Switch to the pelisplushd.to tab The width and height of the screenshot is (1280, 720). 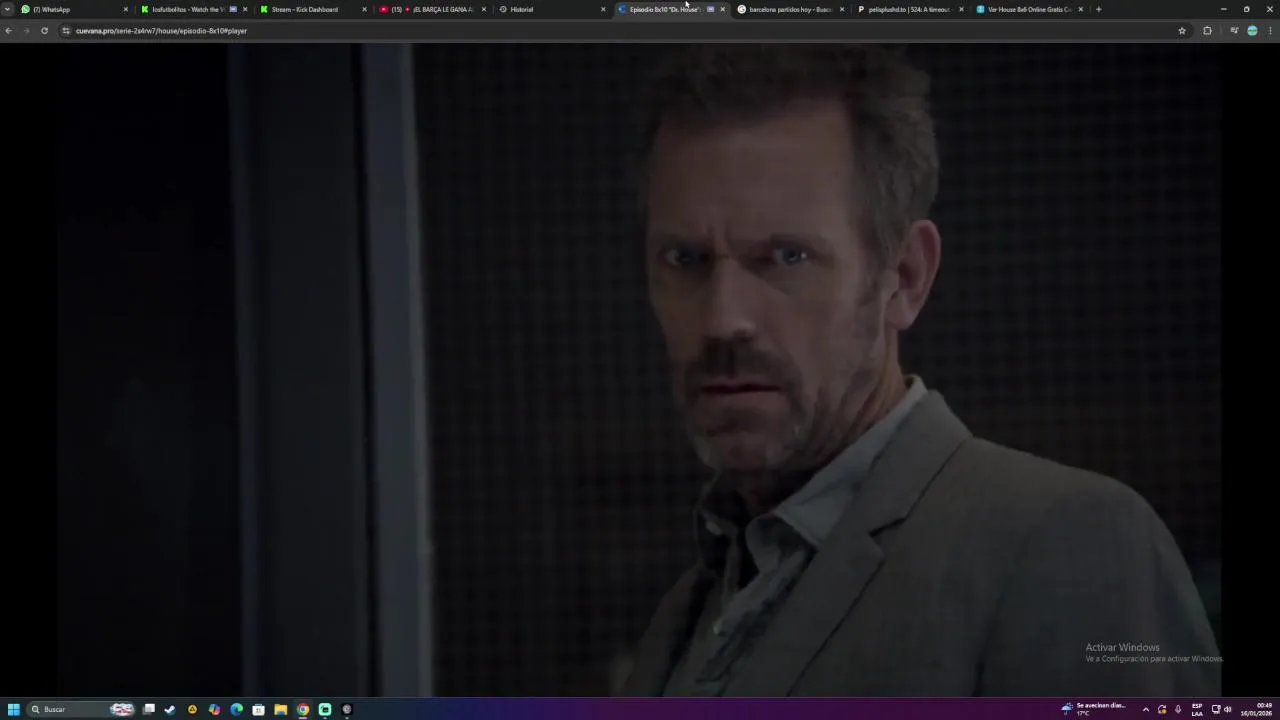pyautogui.click(x=909, y=9)
